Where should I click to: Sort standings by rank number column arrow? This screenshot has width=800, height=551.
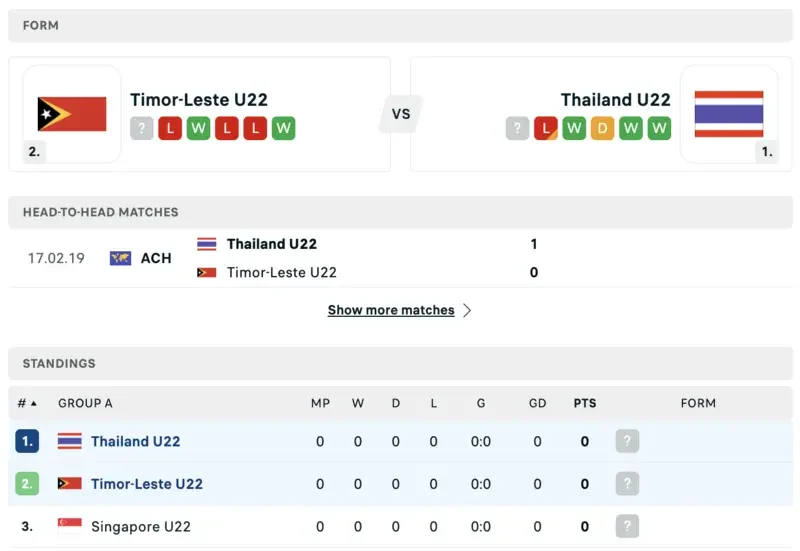point(34,403)
